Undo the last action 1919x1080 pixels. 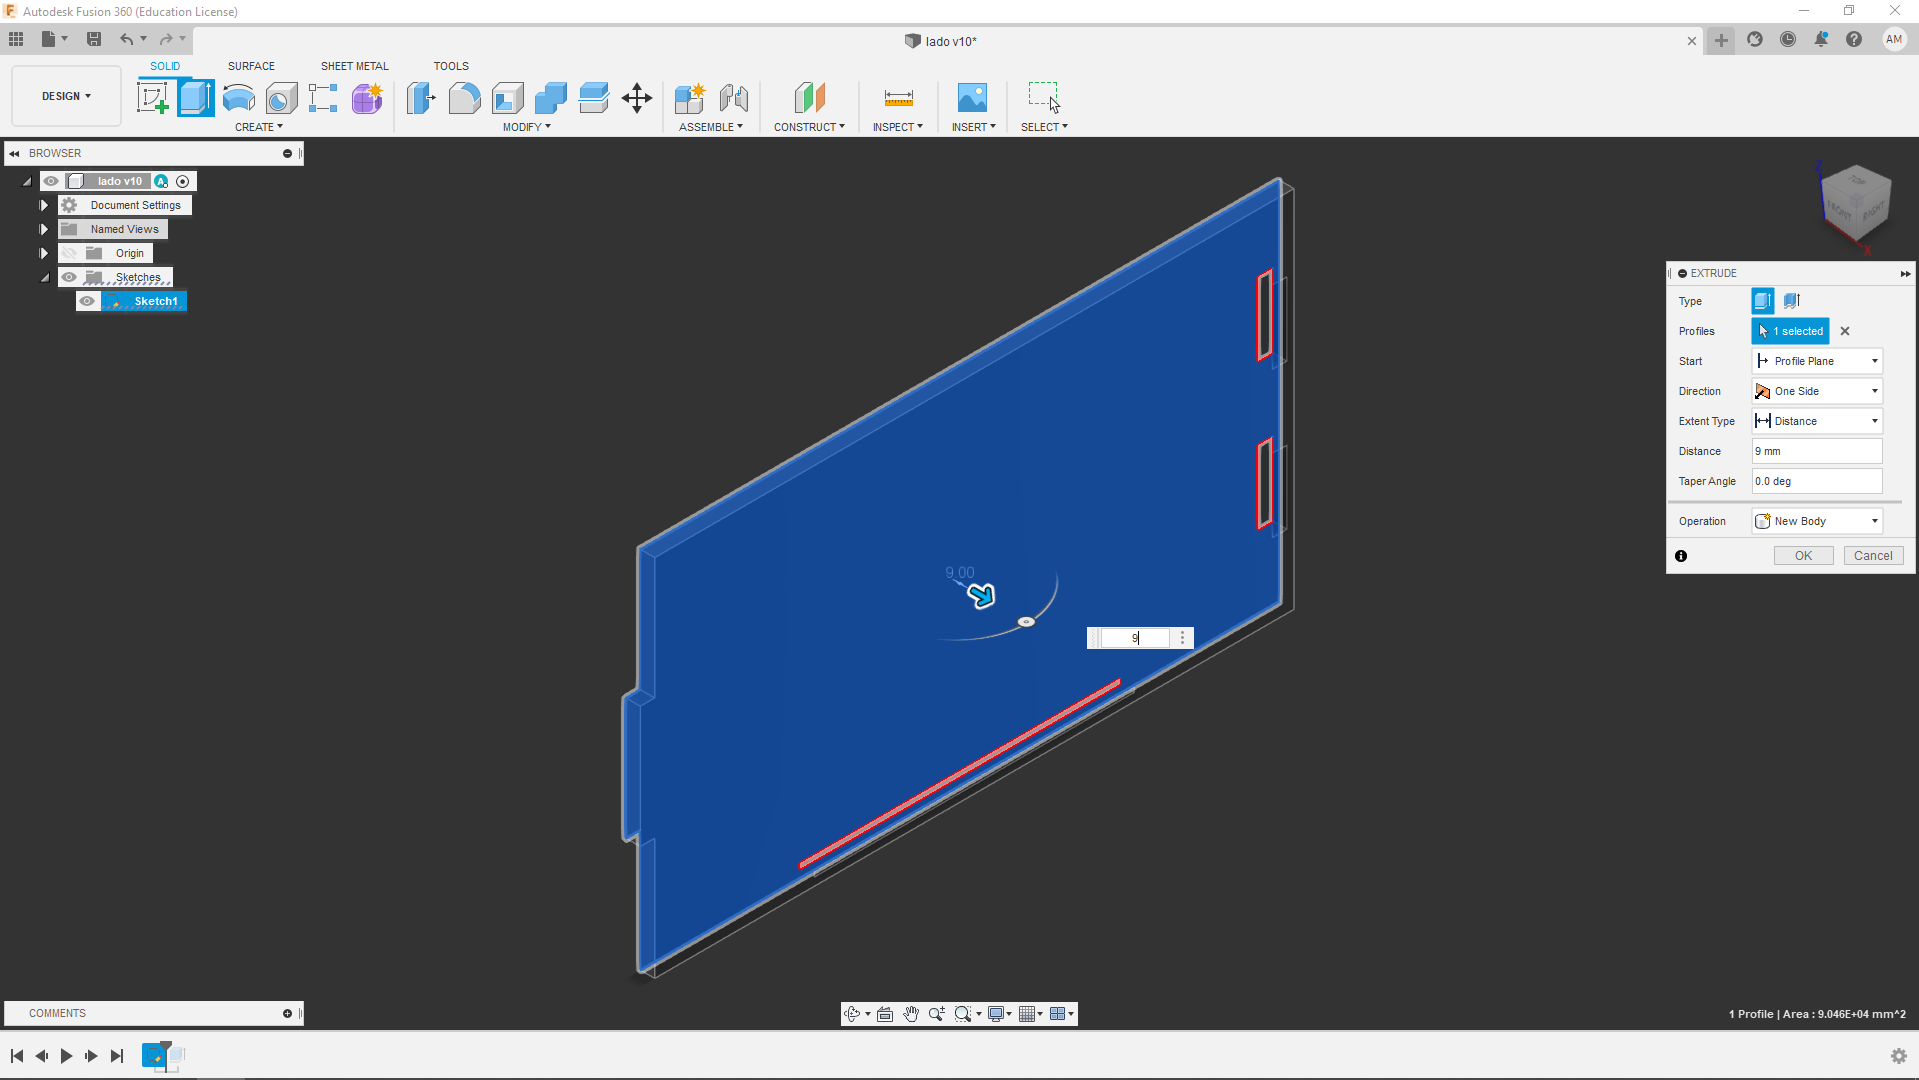[x=127, y=39]
